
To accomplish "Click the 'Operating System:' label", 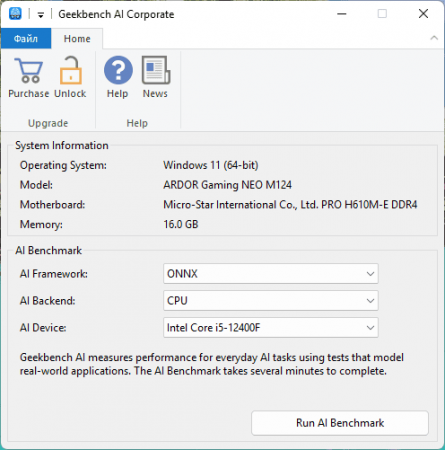I will [63, 165].
